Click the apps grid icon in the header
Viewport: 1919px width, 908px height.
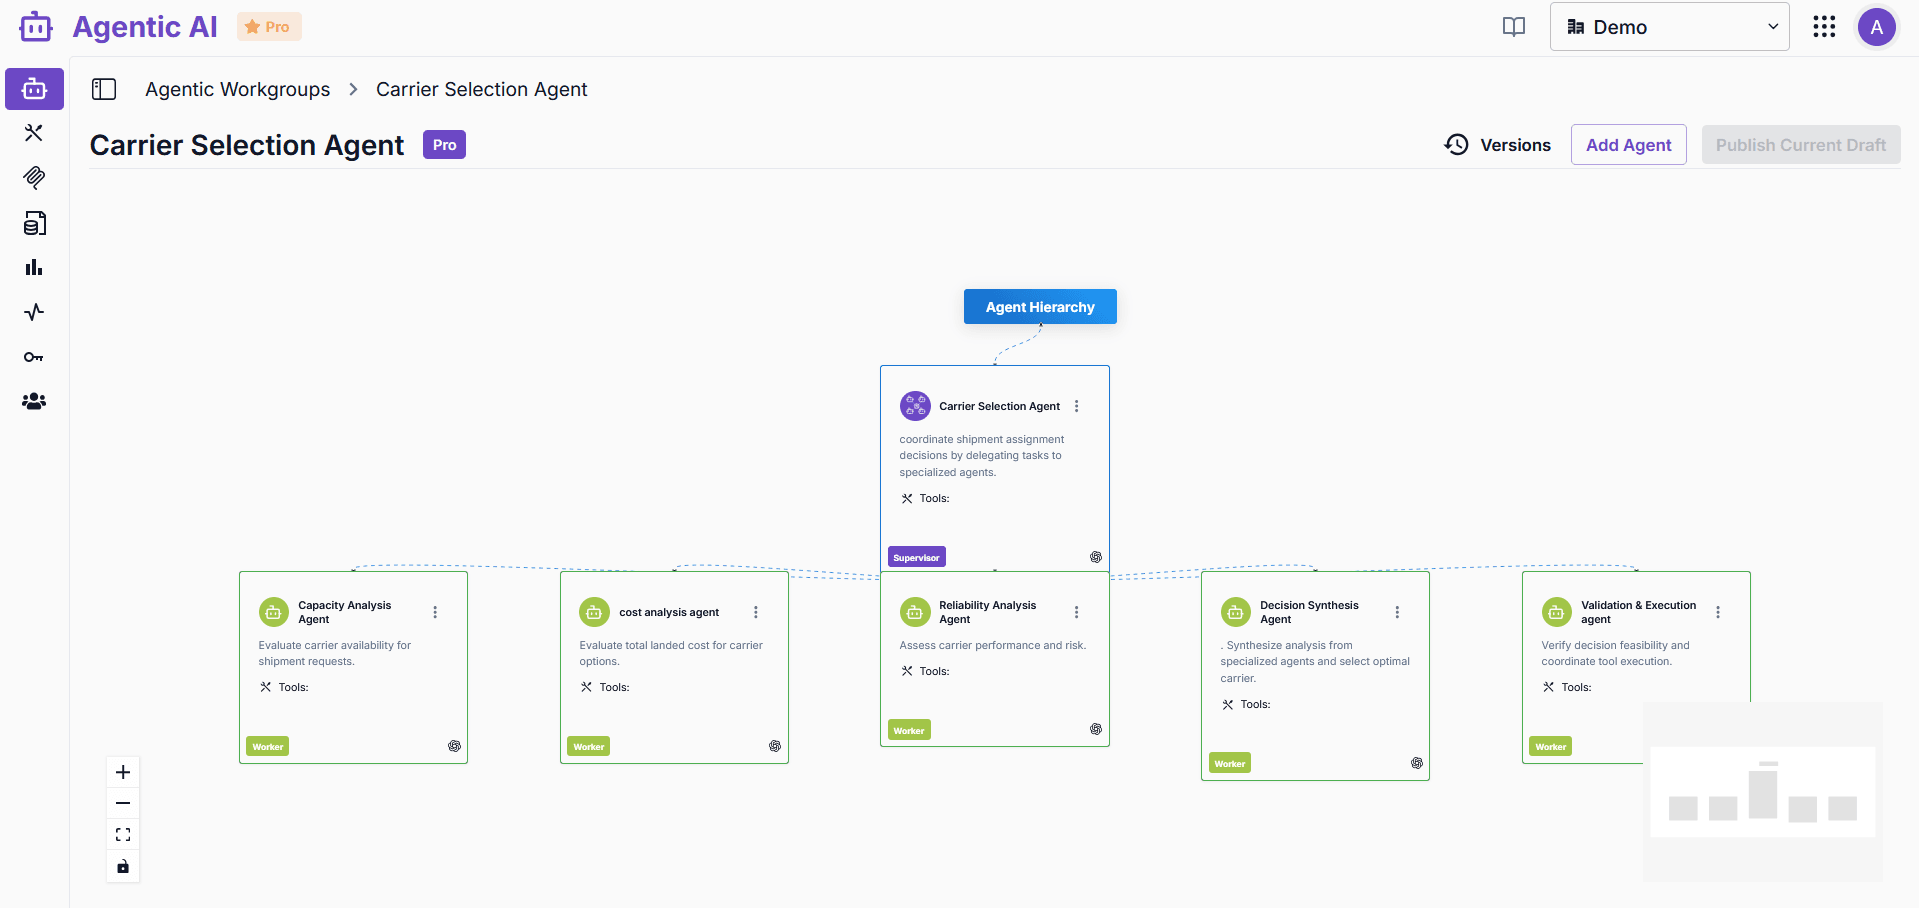[1824, 27]
